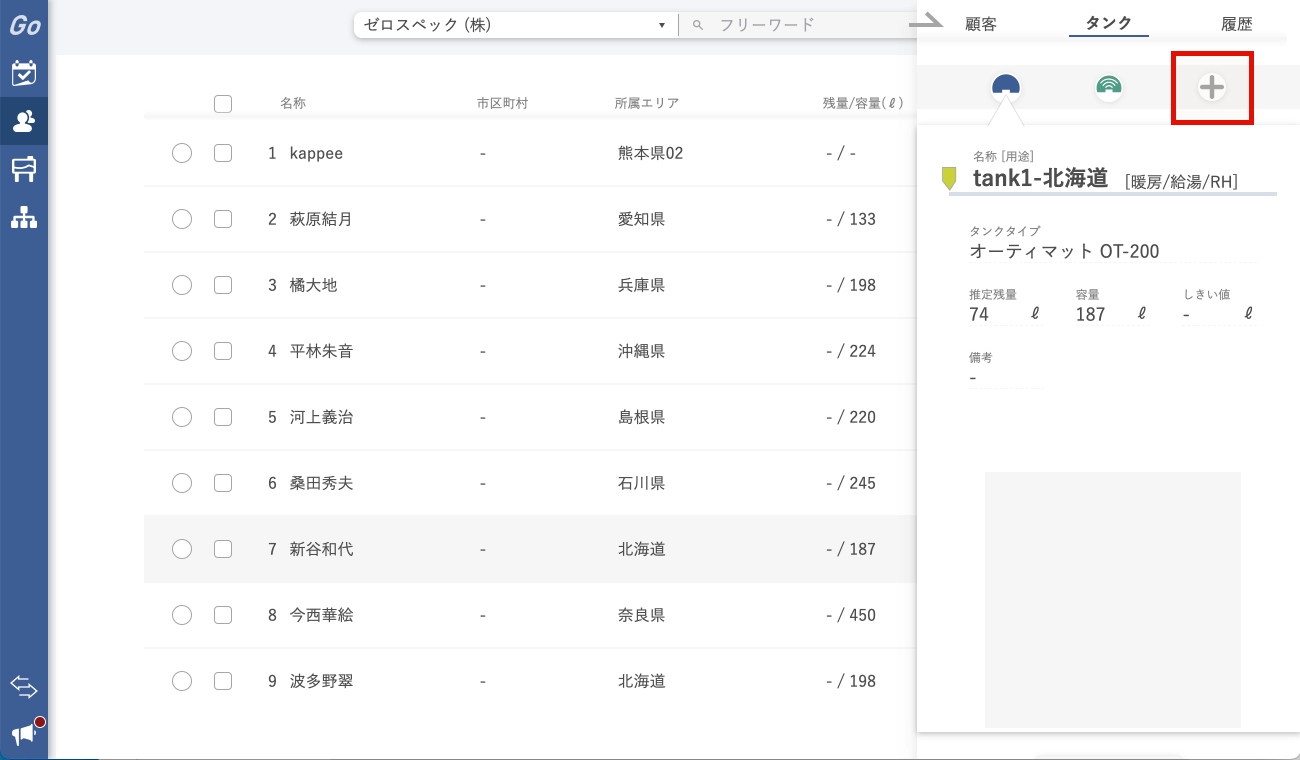Screen dimensions: 1300x760
Task: Select the radio button for 河上義治
Action: click(x=182, y=417)
